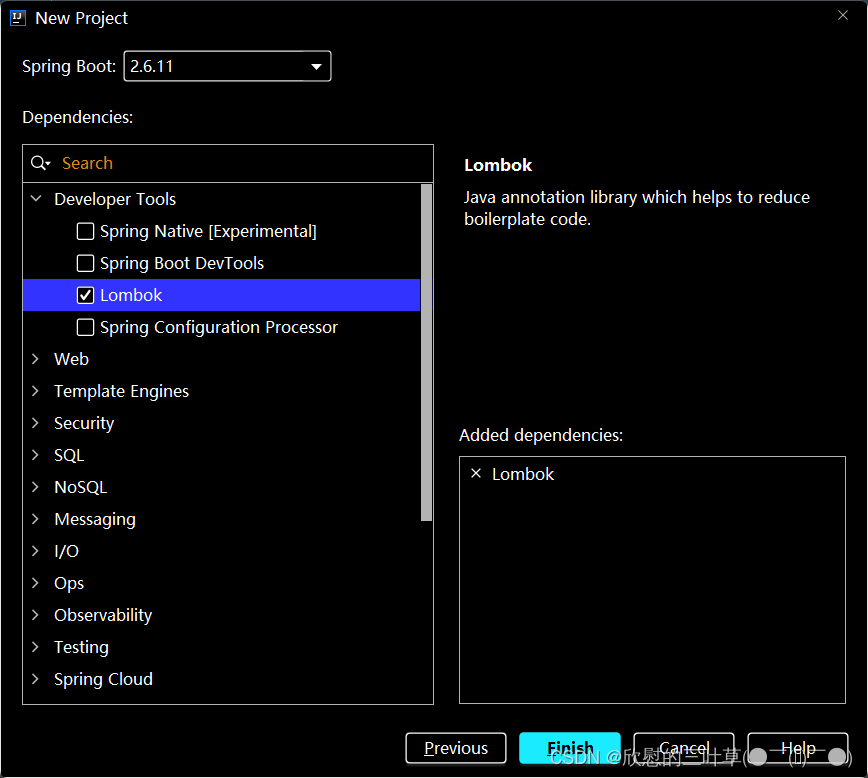Click the Spring Configuration Processor label
This screenshot has width=868, height=778.
pos(219,328)
